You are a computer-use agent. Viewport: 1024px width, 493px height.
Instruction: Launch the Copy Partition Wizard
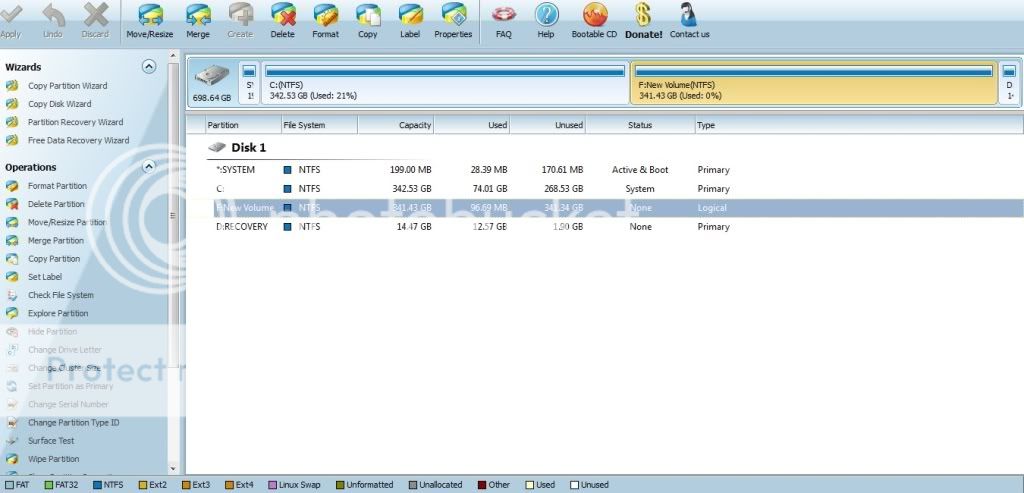[x=67, y=86]
